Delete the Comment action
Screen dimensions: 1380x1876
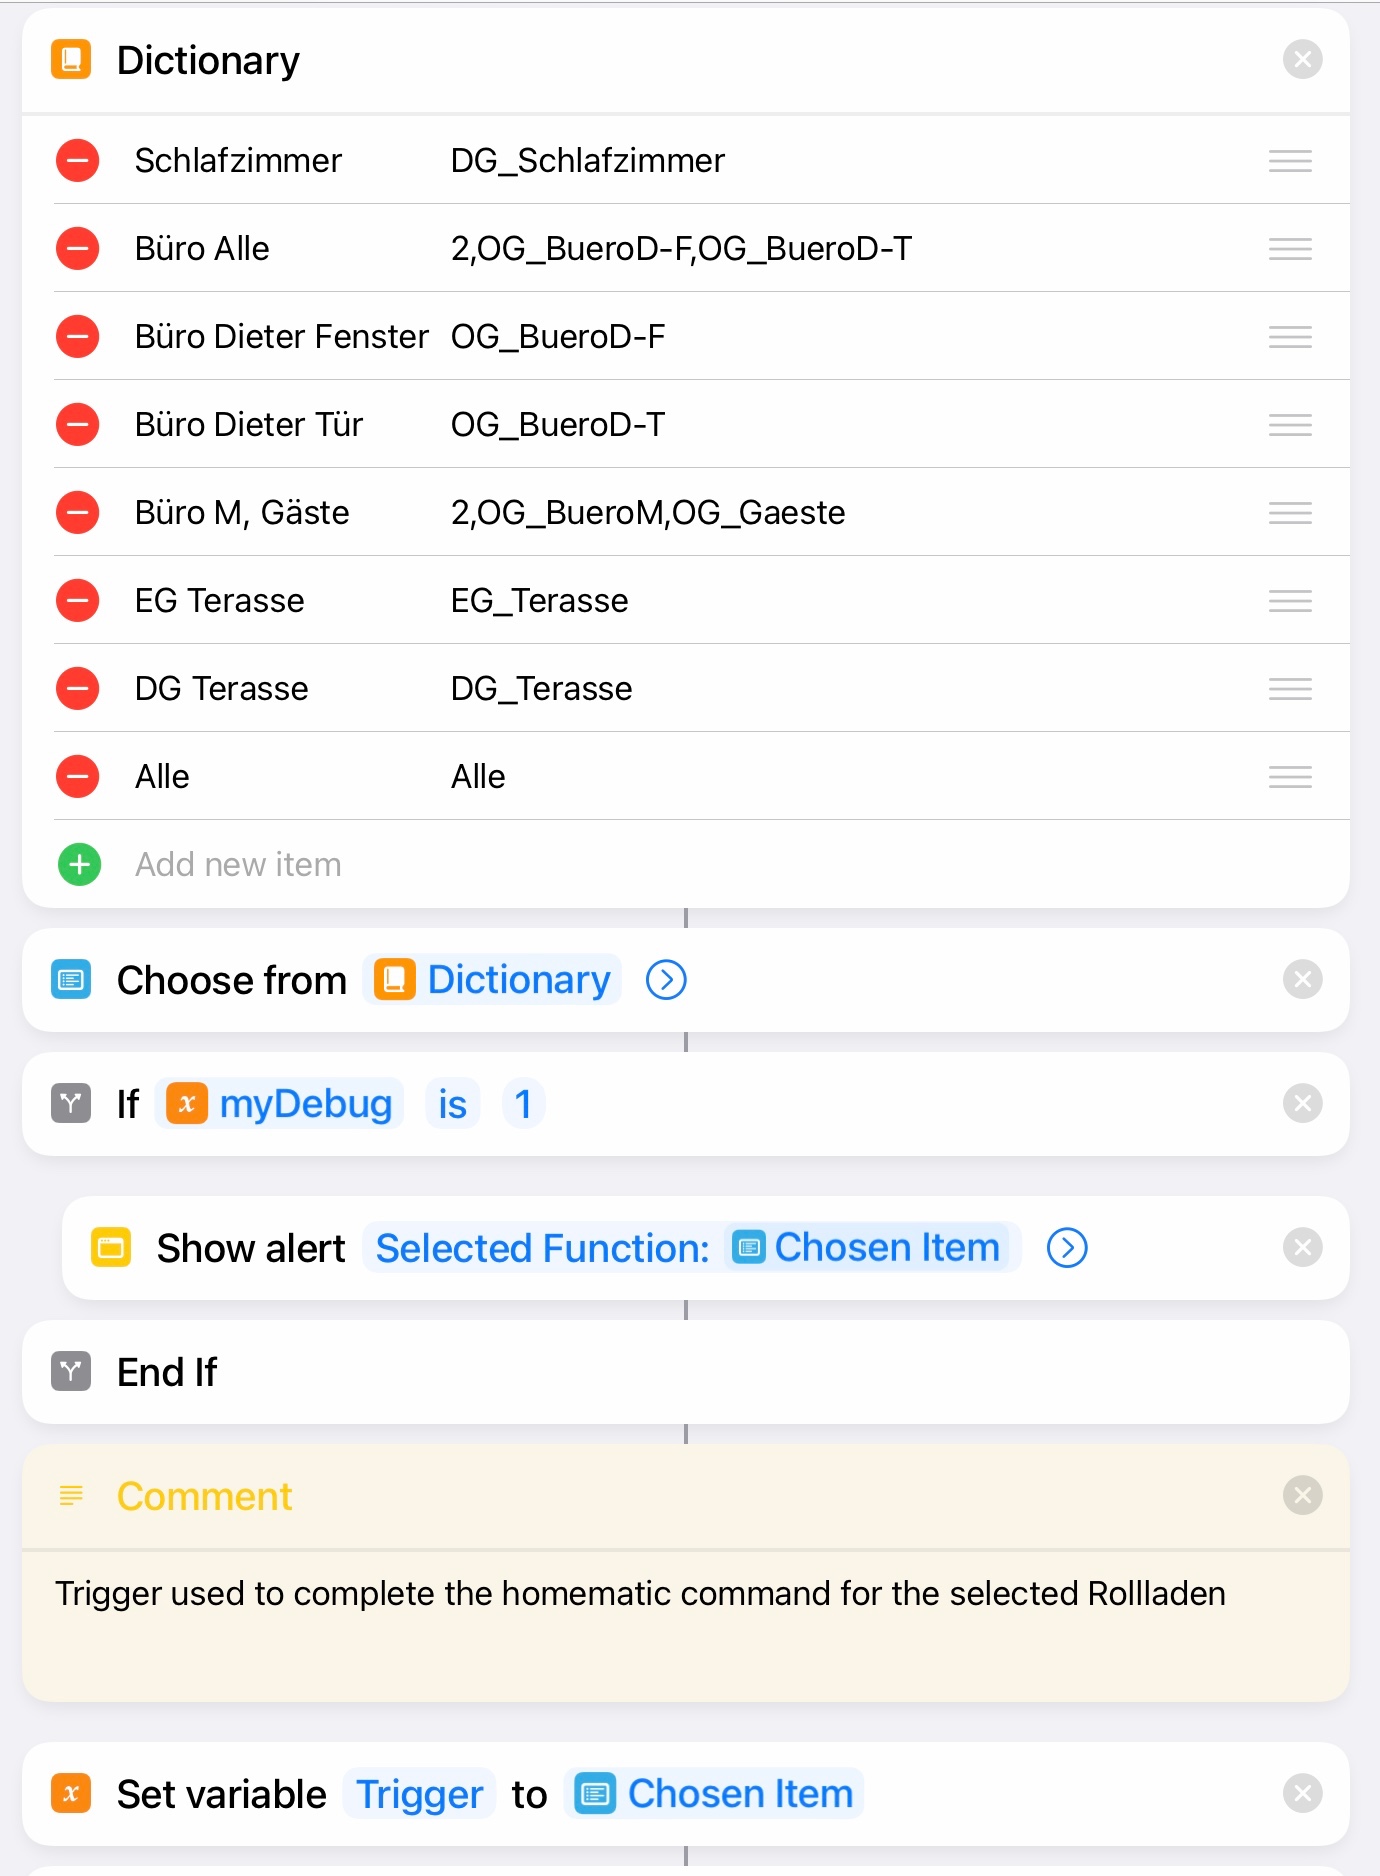[x=1302, y=1496]
